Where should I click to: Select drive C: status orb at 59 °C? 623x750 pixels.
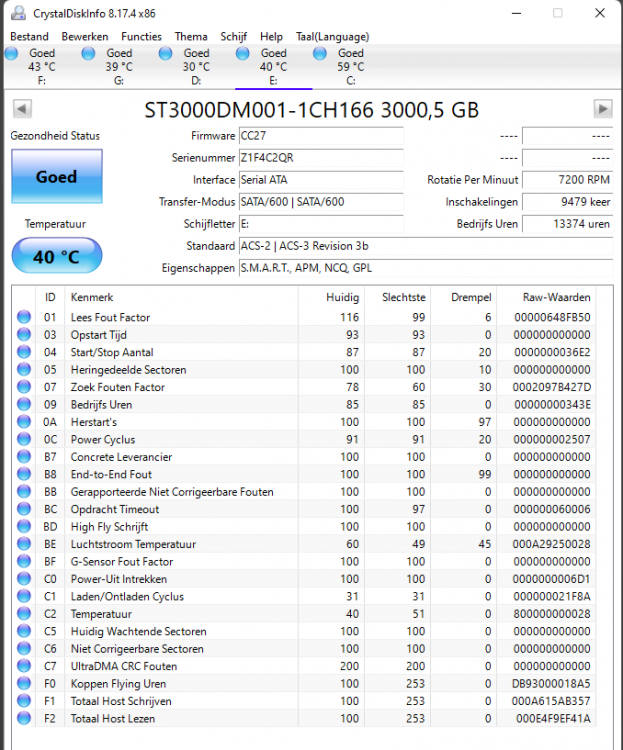(320, 54)
